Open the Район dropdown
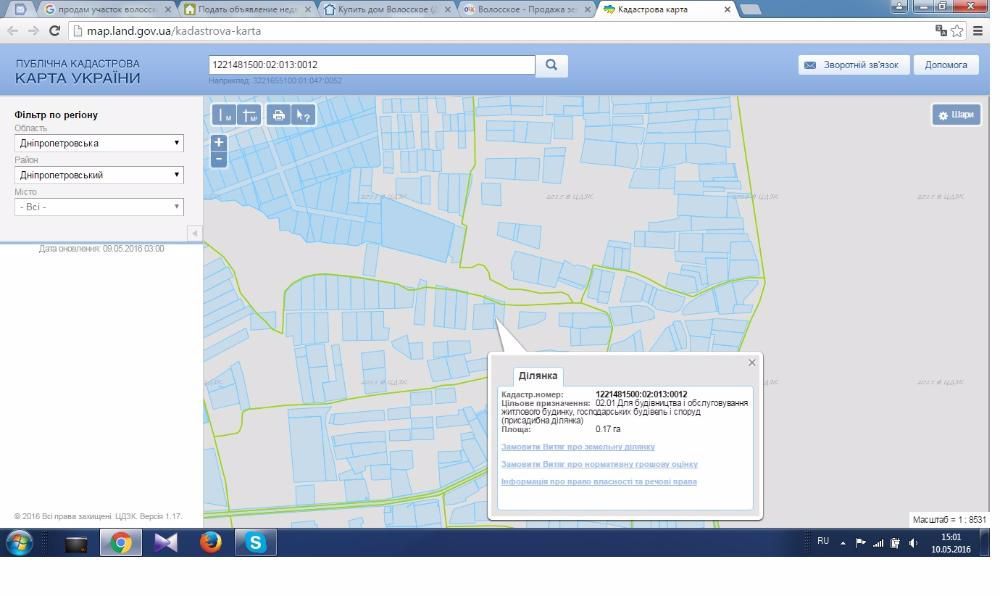Image resolution: width=1000 pixels, height=596 pixels. 99,175
